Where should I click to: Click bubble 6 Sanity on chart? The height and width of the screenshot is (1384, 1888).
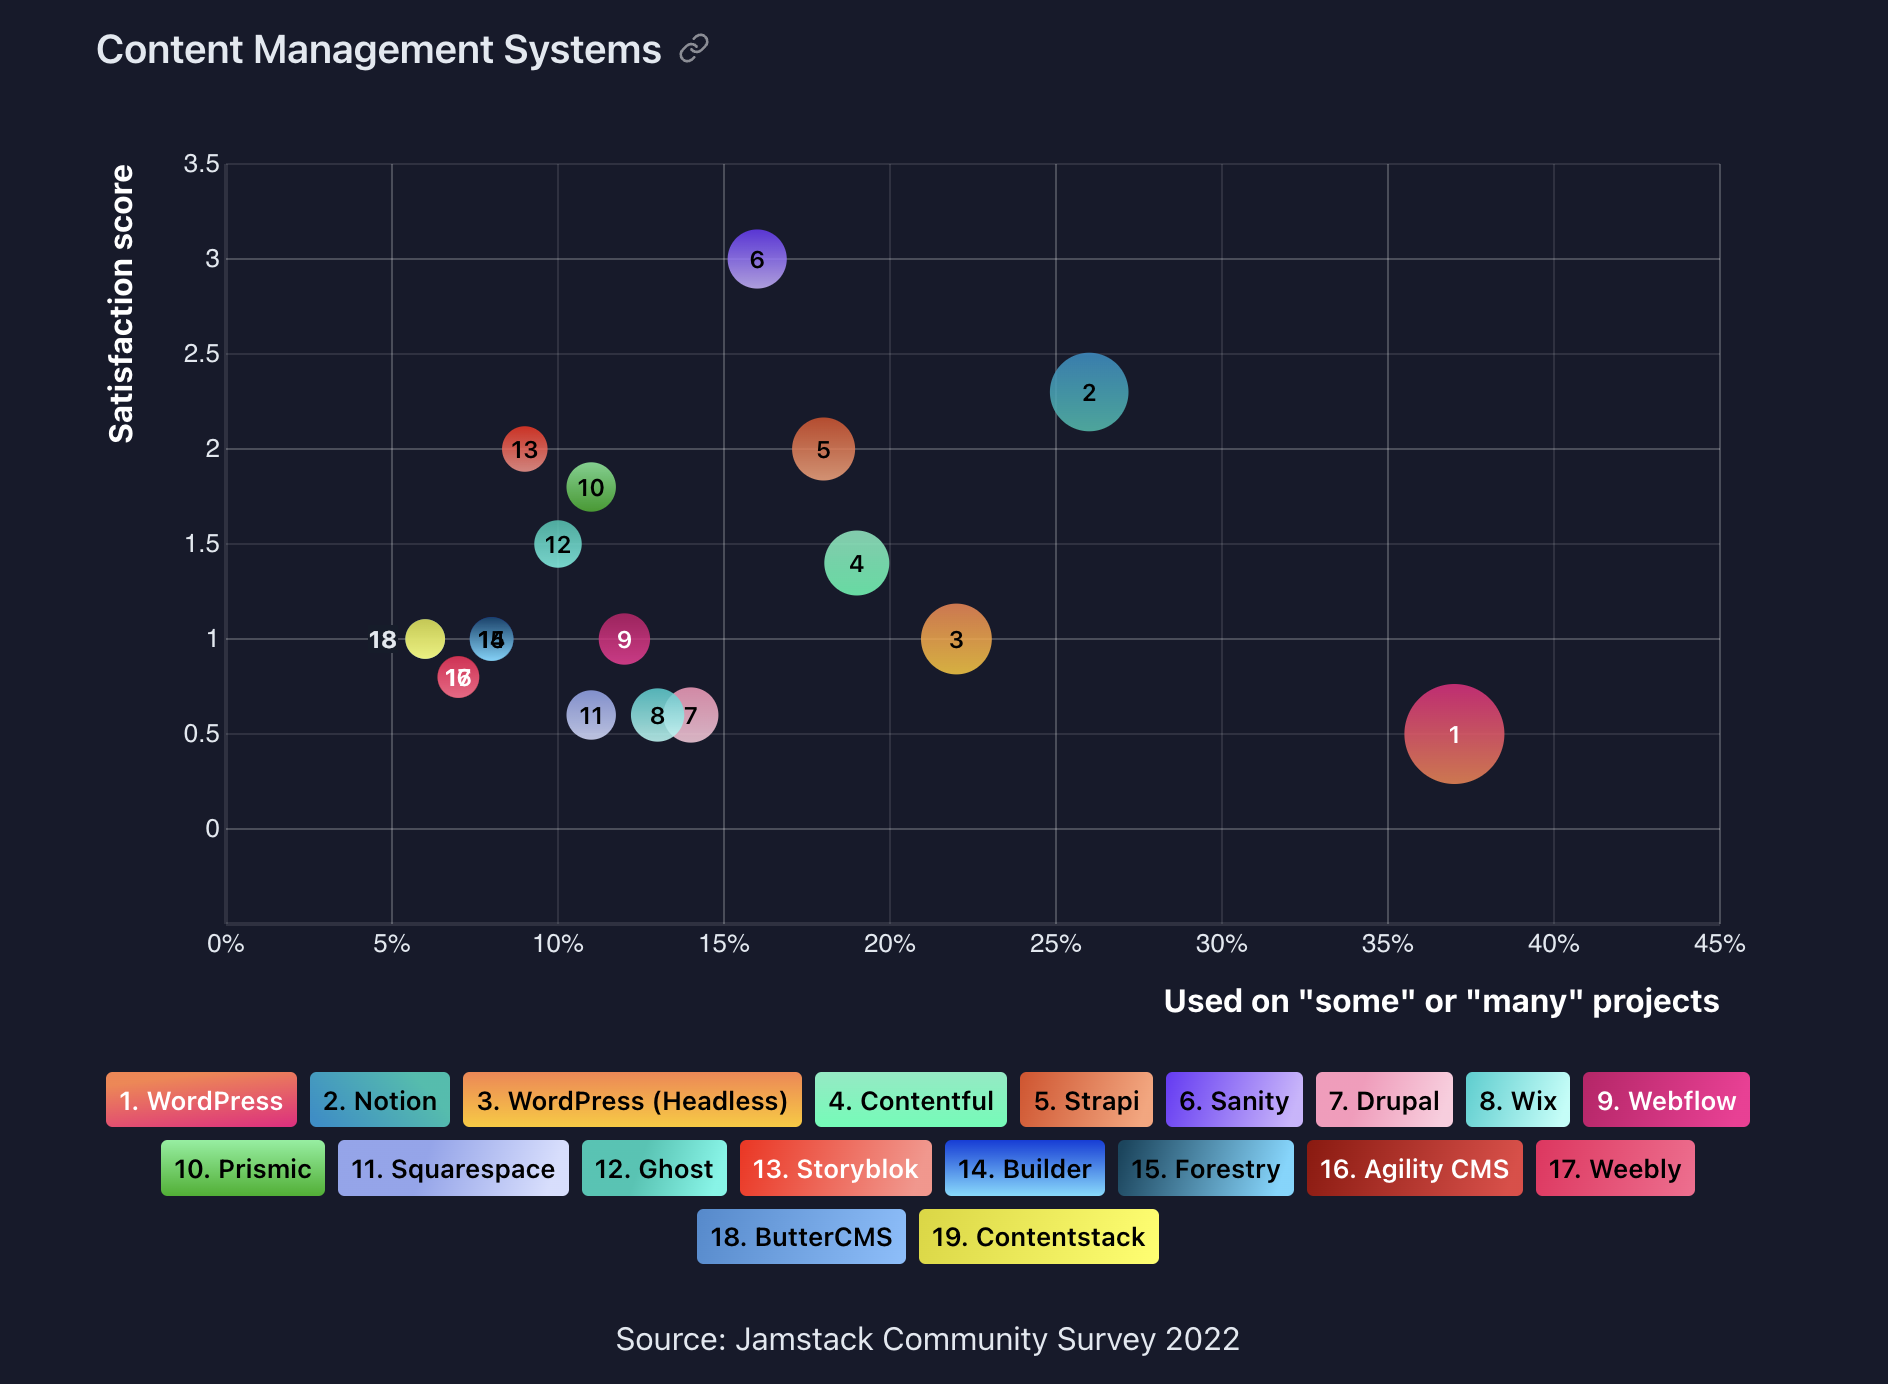757,259
